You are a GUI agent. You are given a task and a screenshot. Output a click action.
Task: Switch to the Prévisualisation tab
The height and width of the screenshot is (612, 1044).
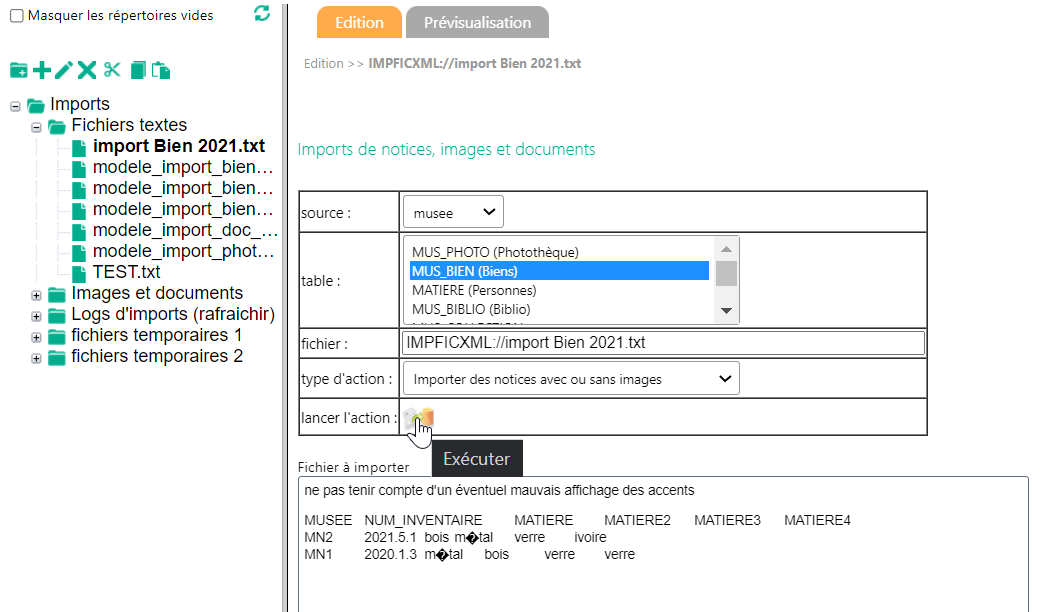477,22
